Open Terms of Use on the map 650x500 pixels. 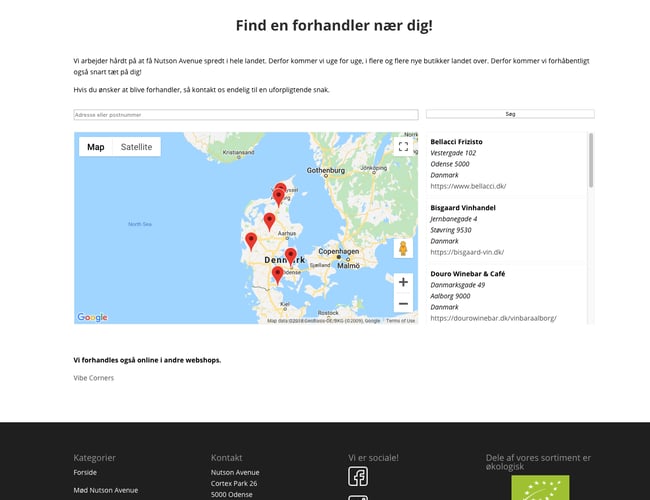(x=400, y=321)
